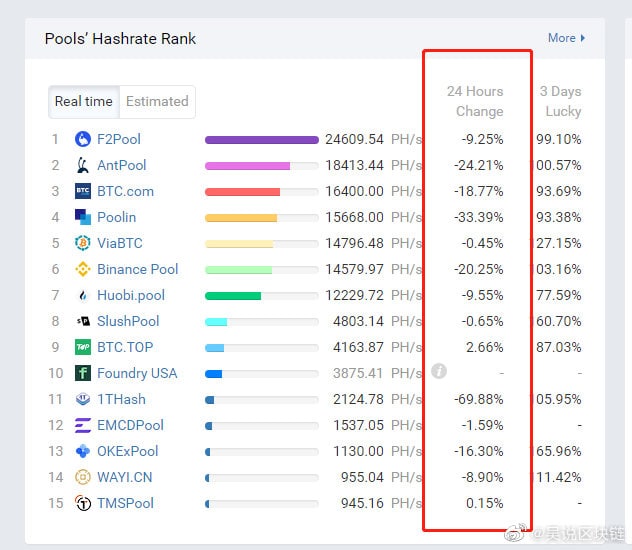The height and width of the screenshot is (550, 632).
Task: Click the -33.39% change for Poolin
Action: click(x=478, y=217)
